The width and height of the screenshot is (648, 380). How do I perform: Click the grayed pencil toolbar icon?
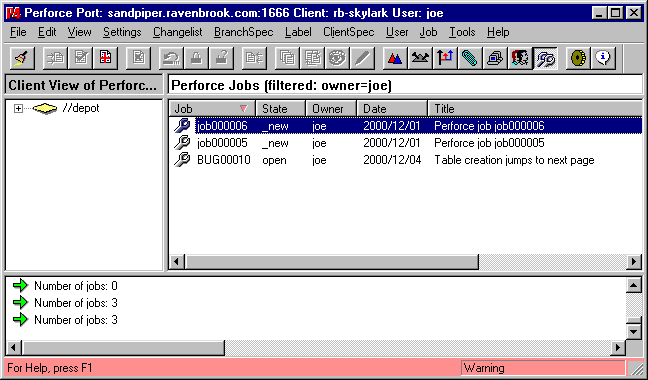pos(362,58)
